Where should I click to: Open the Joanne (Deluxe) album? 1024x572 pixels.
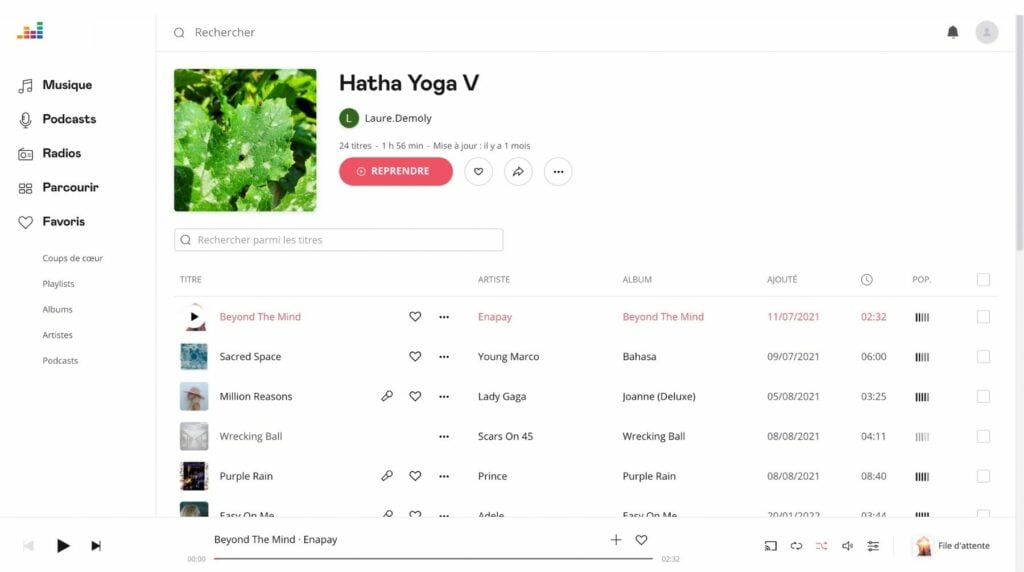click(x=658, y=396)
